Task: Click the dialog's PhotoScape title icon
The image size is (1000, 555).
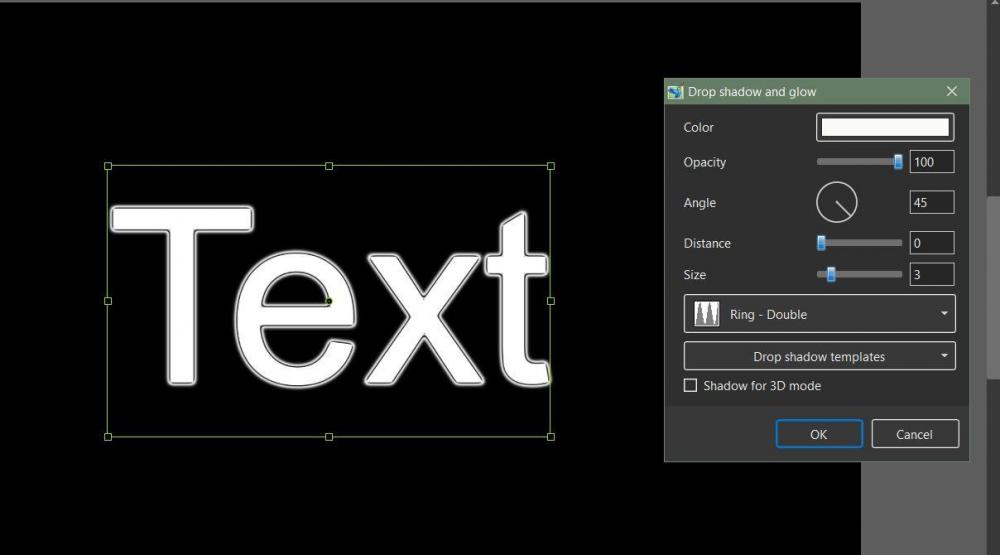Action: click(675, 92)
